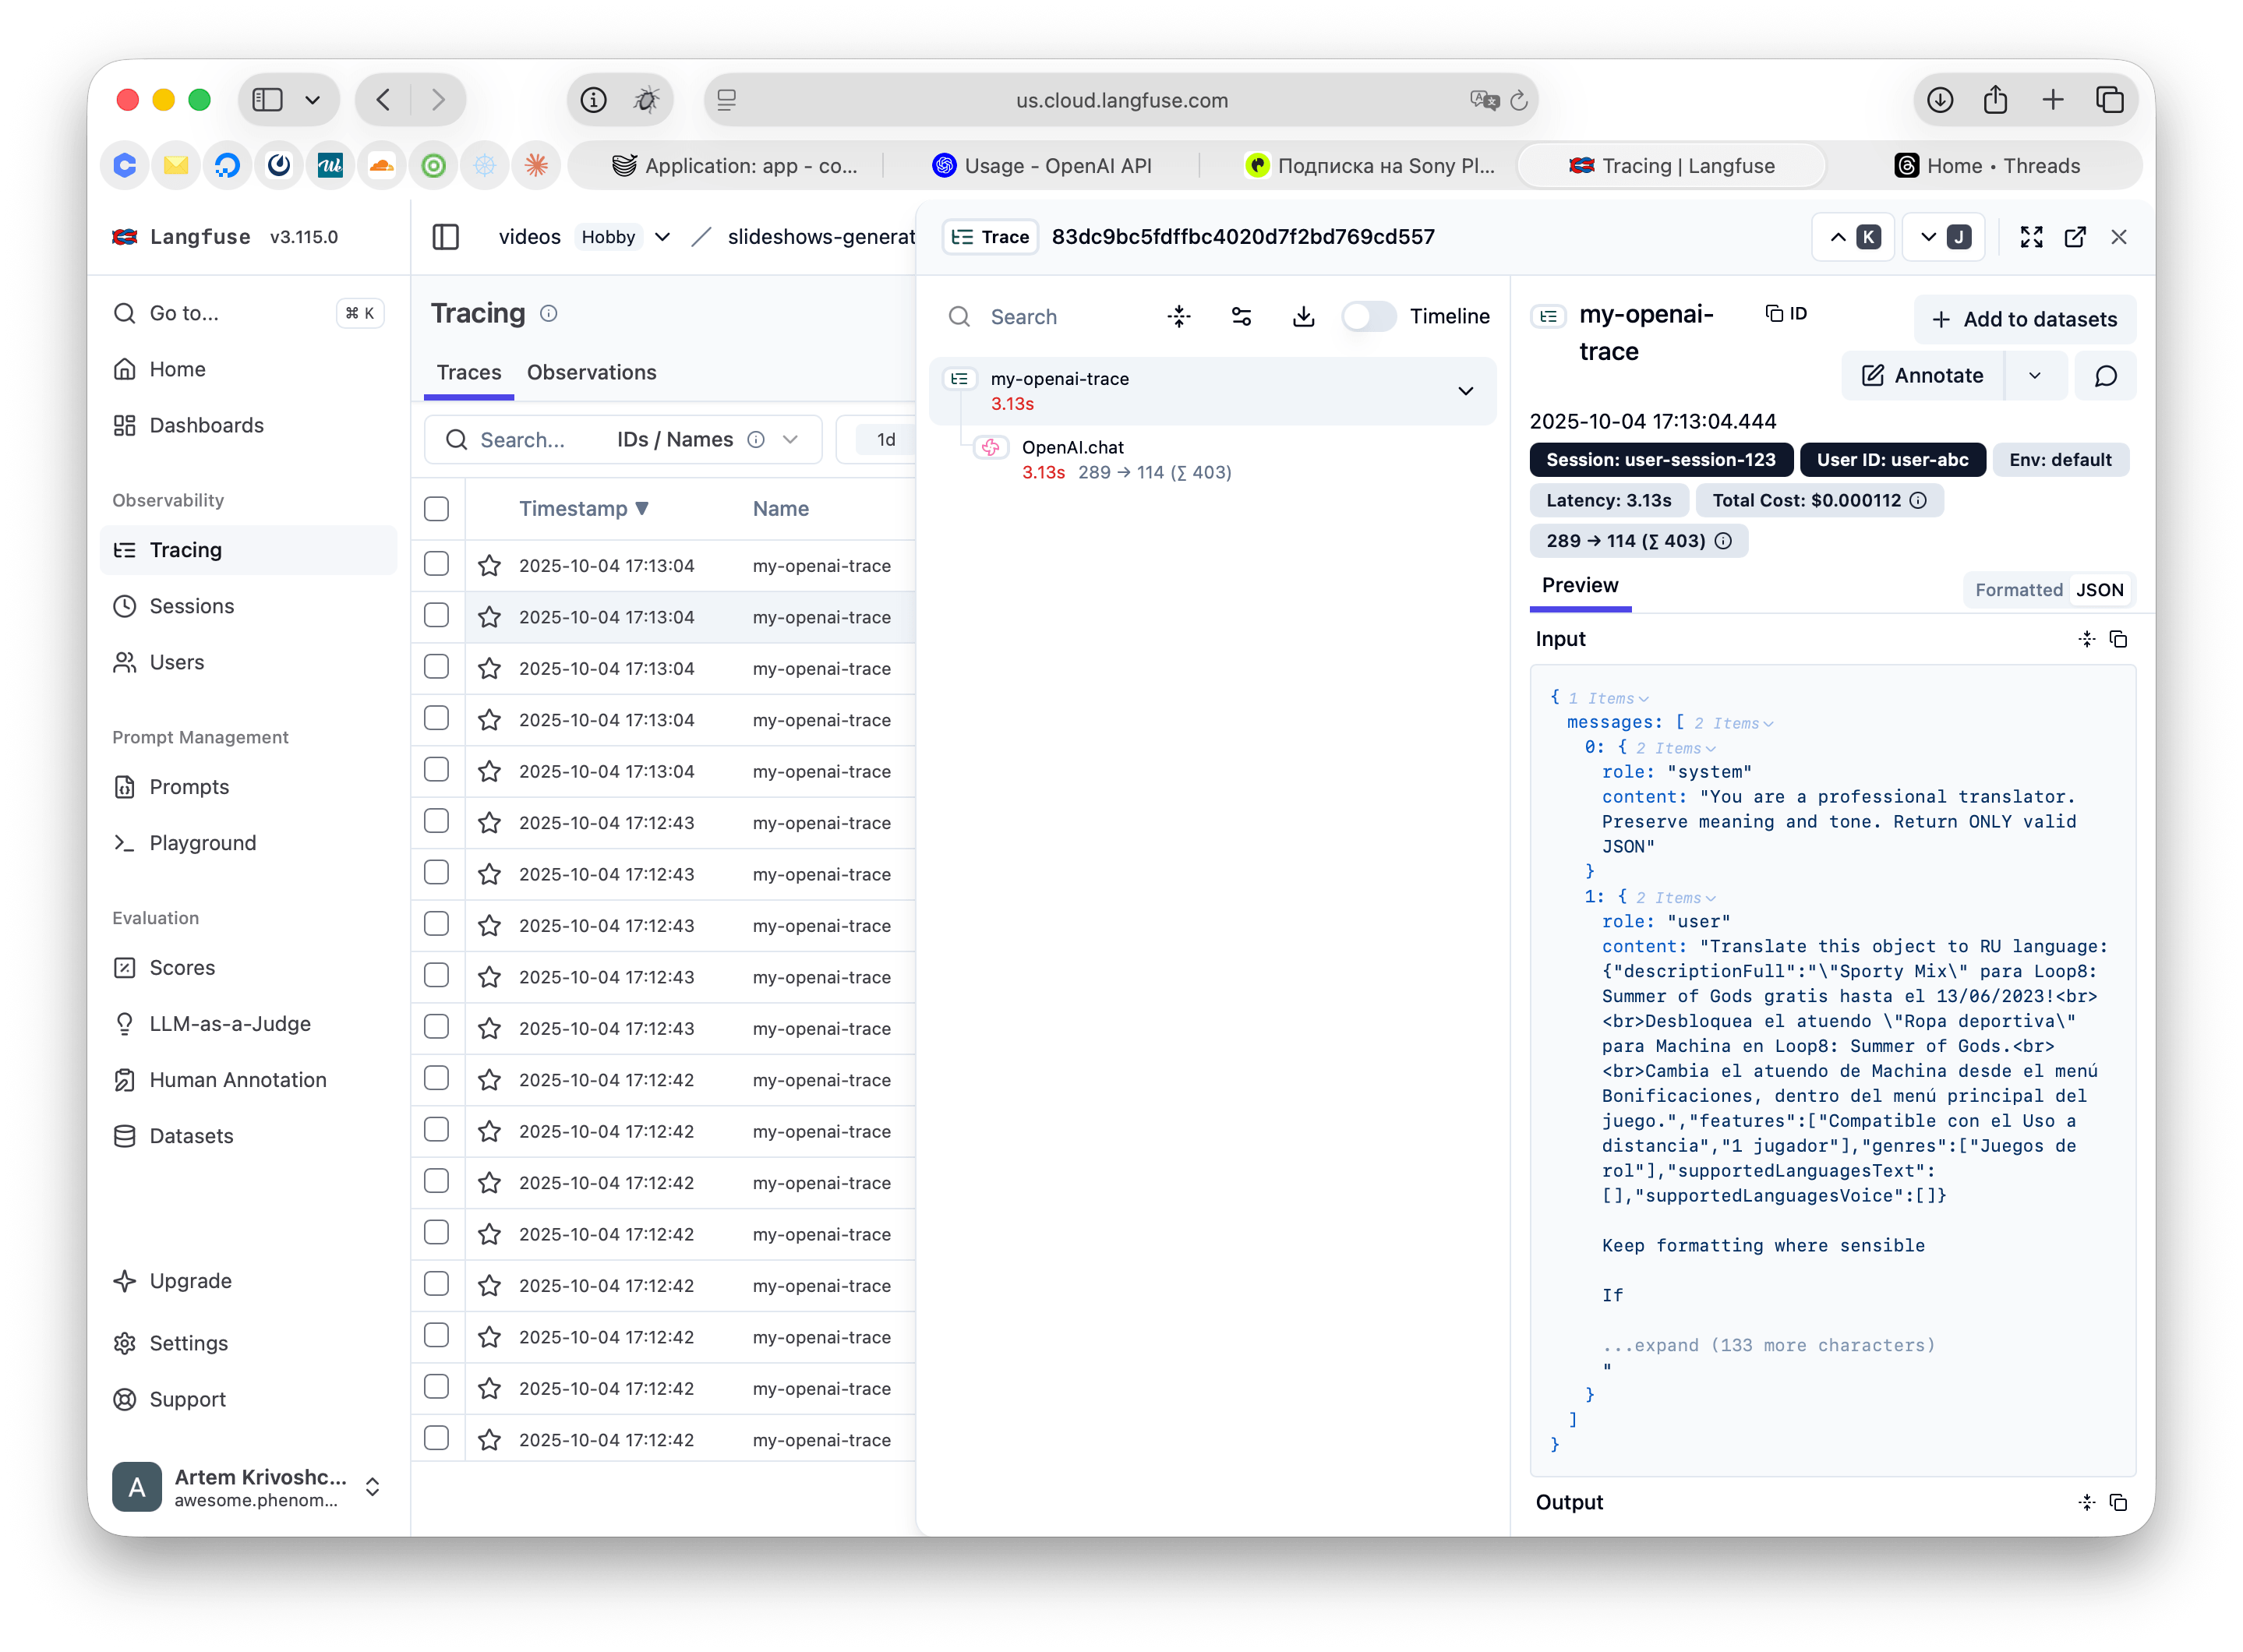Viewport: 2243px width, 1652px height.
Task: Star the first my-openai-trace row
Action: (x=489, y=566)
